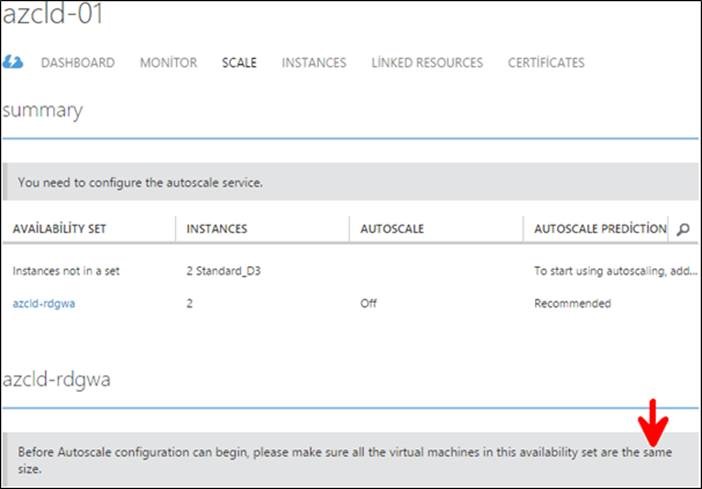Open the DASHBOARD tab
The height and width of the screenshot is (489, 702).
click(x=78, y=62)
